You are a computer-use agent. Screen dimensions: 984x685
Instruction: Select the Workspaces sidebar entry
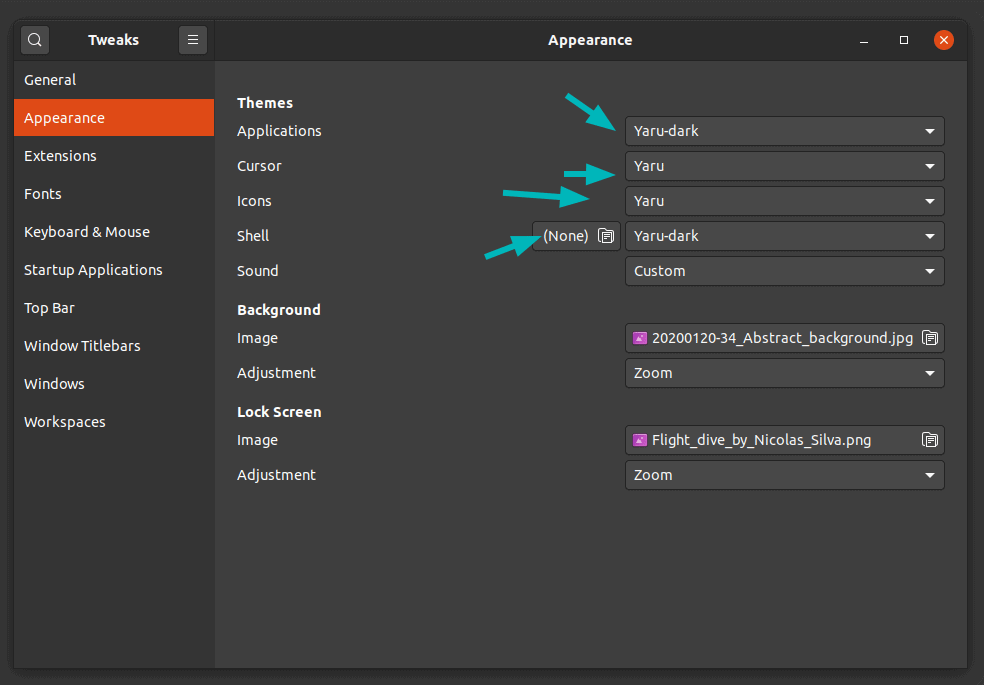[x=64, y=421]
